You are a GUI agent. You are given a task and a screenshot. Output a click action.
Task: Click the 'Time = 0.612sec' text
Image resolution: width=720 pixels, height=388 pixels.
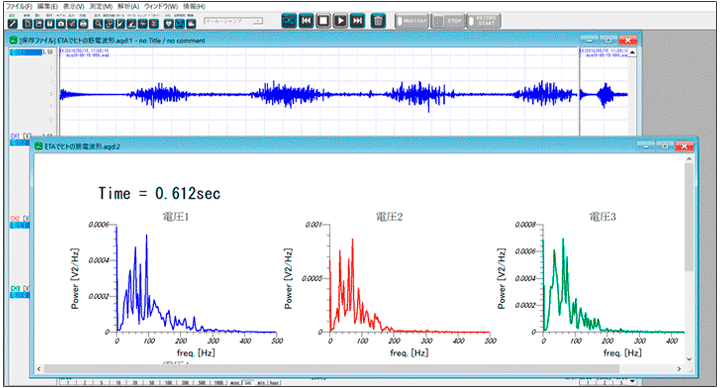click(159, 193)
